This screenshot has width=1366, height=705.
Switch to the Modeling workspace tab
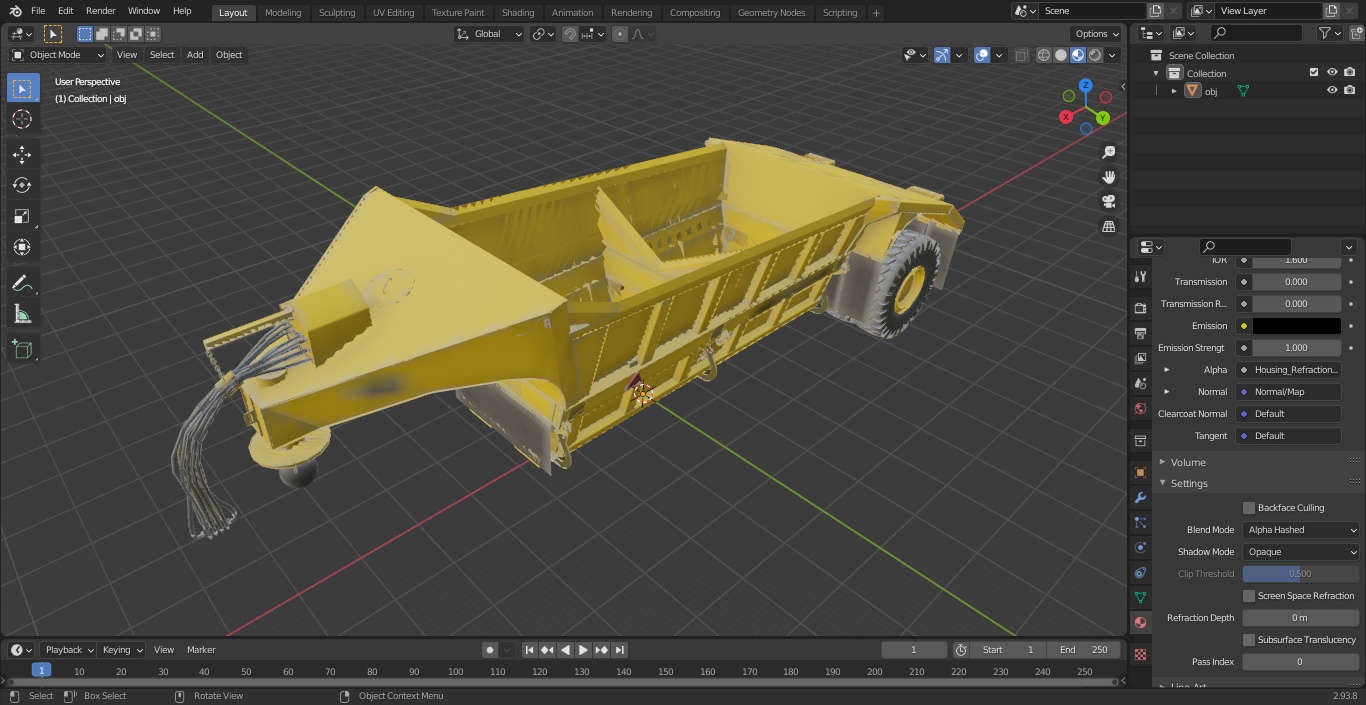(x=283, y=12)
